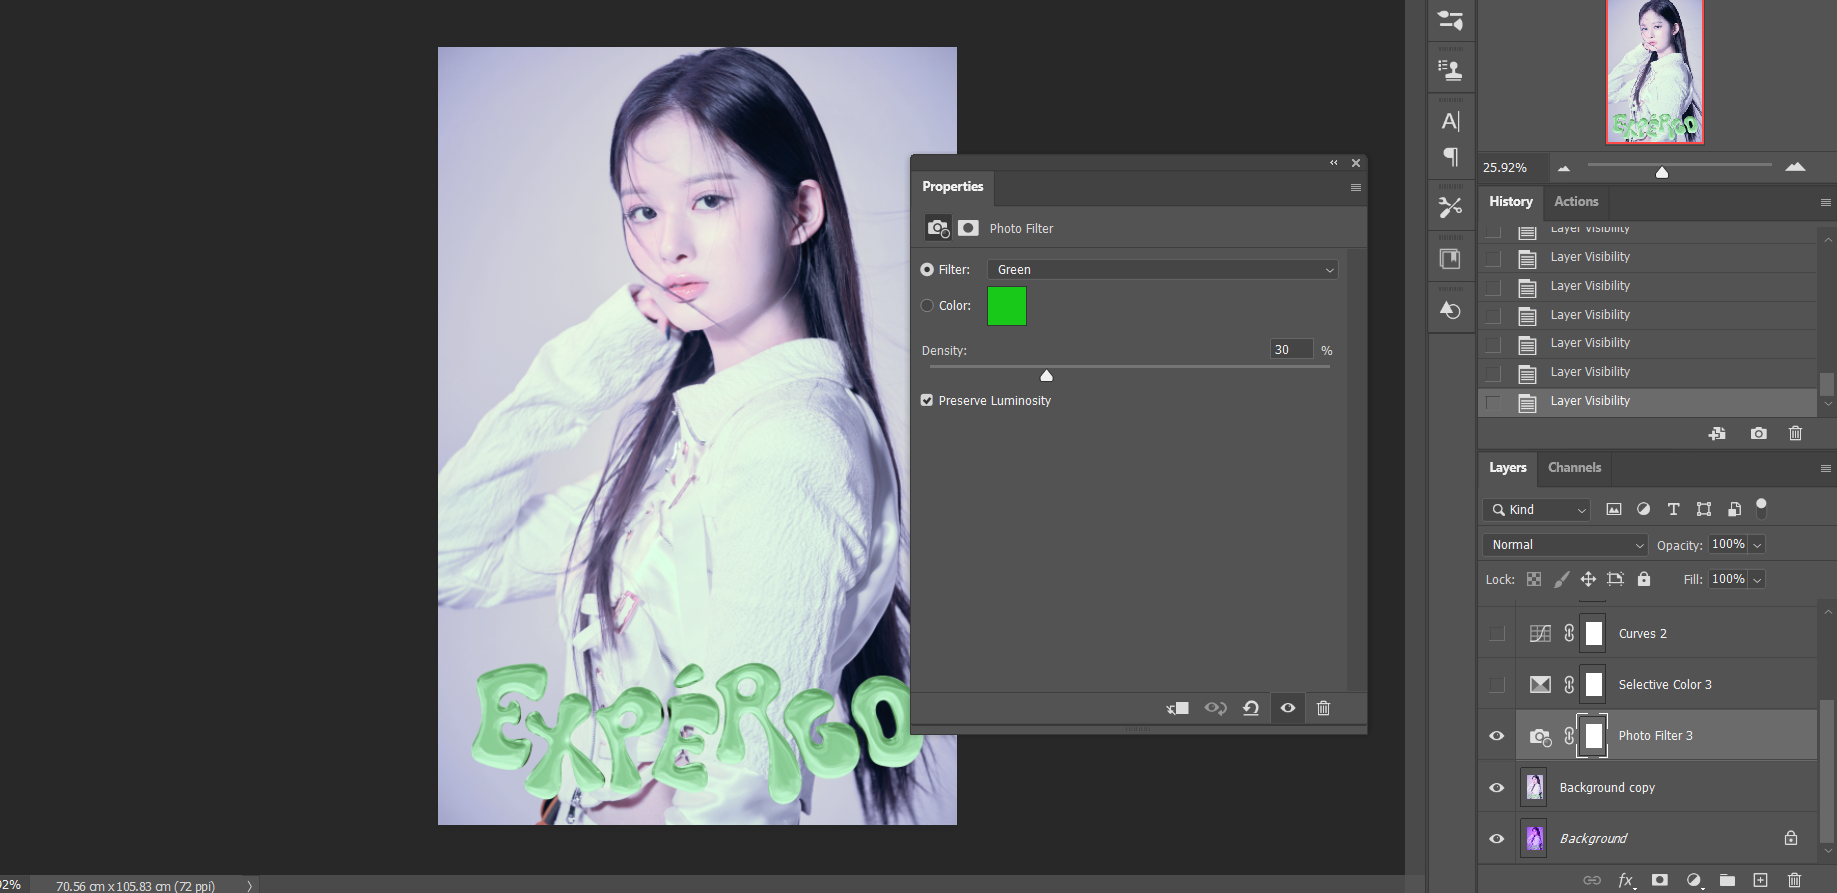Click the Navigator zoom out small mountains icon
This screenshot has width=1837, height=893.
click(x=1564, y=168)
